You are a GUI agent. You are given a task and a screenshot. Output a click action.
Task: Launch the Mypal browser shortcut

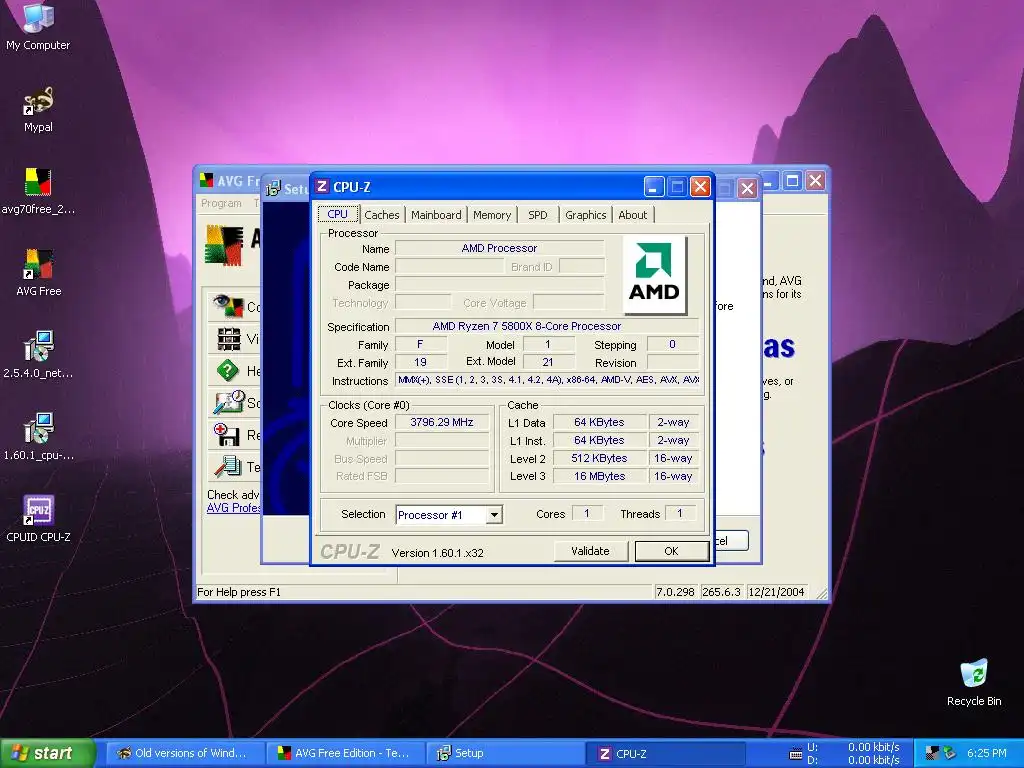point(38,109)
